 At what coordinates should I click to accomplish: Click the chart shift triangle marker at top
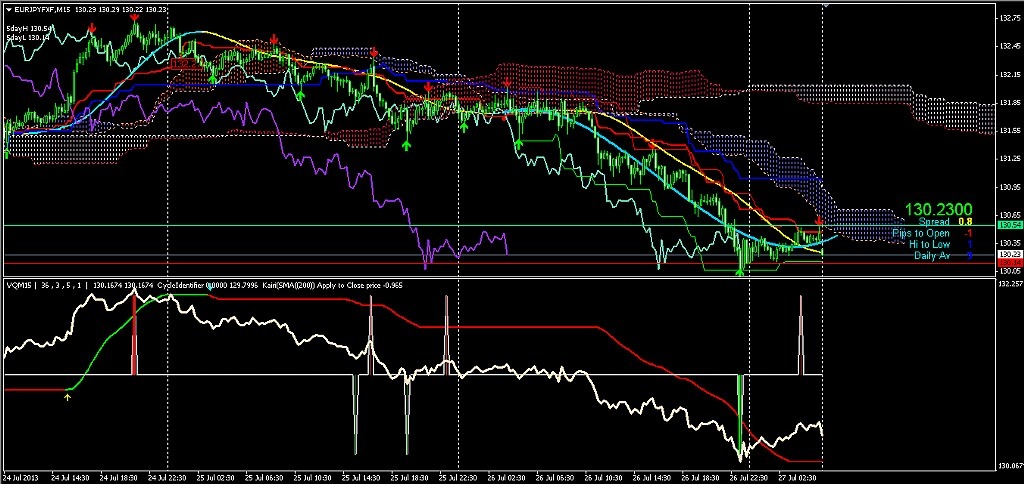click(825, 5)
